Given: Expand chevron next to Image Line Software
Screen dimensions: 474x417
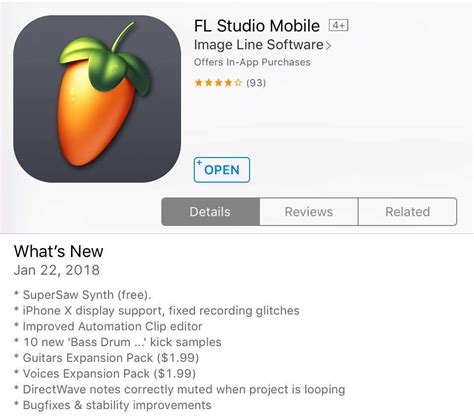Looking at the screenshot, I should point(328,46).
